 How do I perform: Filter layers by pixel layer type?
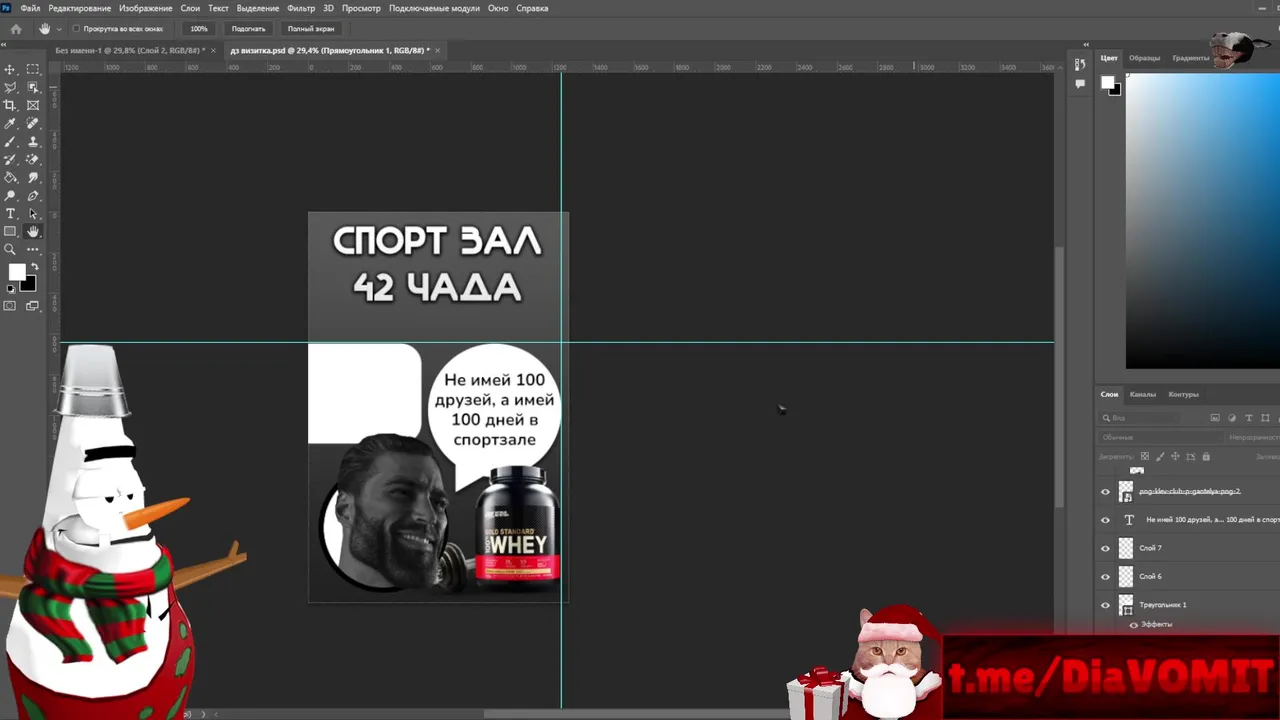pyautogui.click(x=1215, y=418)
